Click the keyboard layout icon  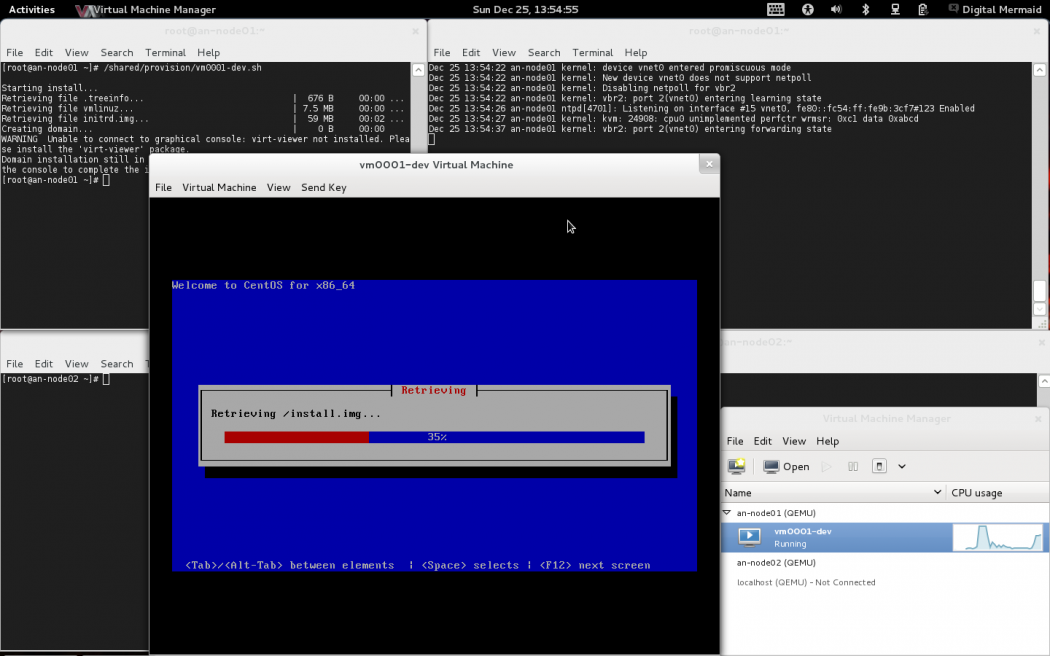click(775, 9)
